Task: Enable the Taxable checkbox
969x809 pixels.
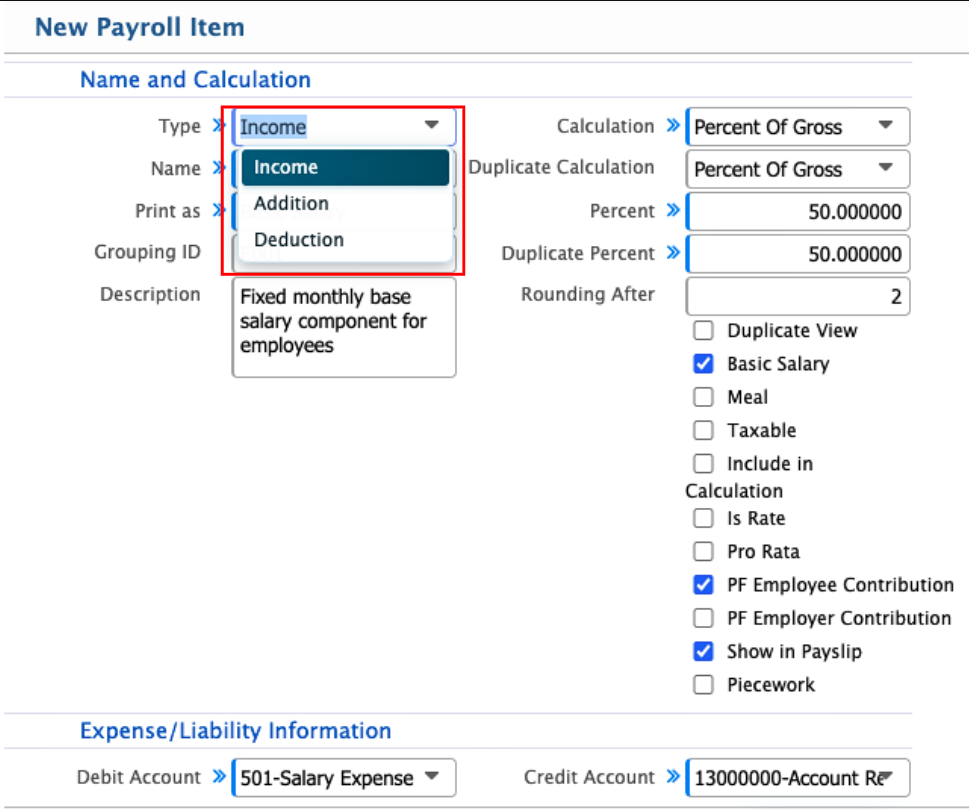Action: [704, 431]
